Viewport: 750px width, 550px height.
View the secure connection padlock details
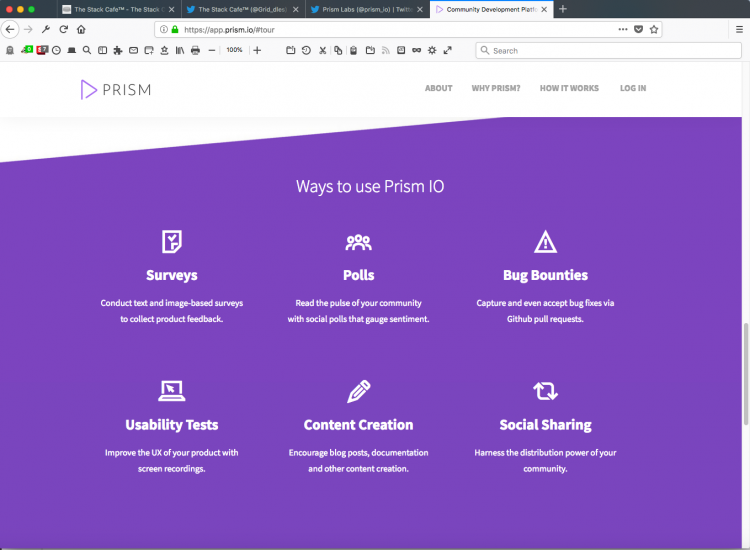175,29
